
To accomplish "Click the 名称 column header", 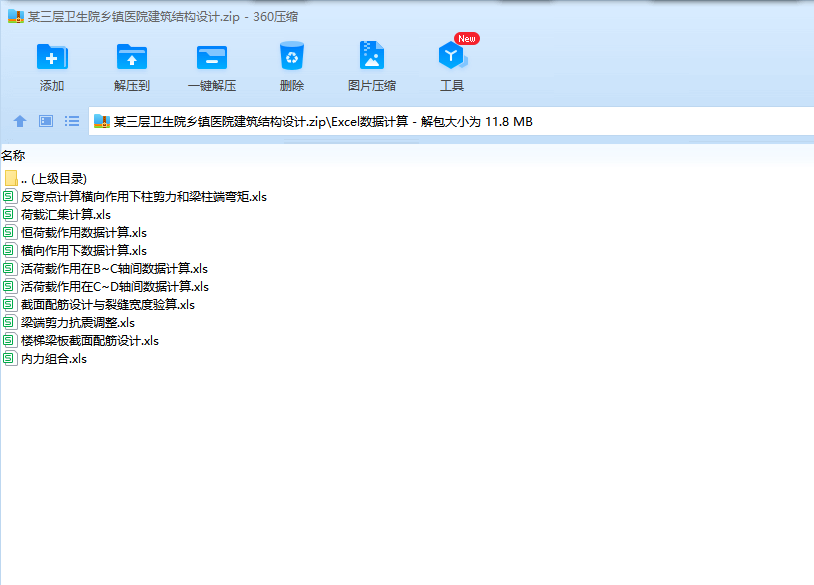I will click(13, 155).
